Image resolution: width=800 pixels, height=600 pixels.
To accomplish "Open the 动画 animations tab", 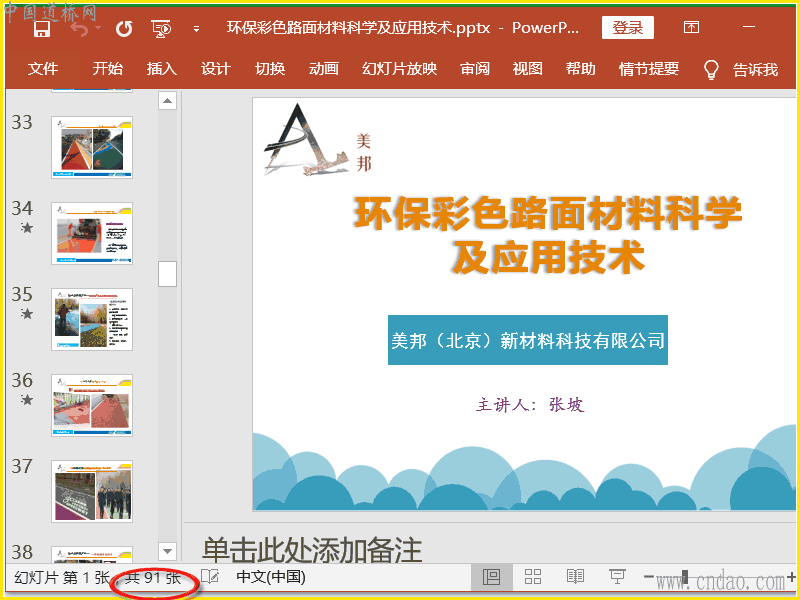I will point(324,68).
